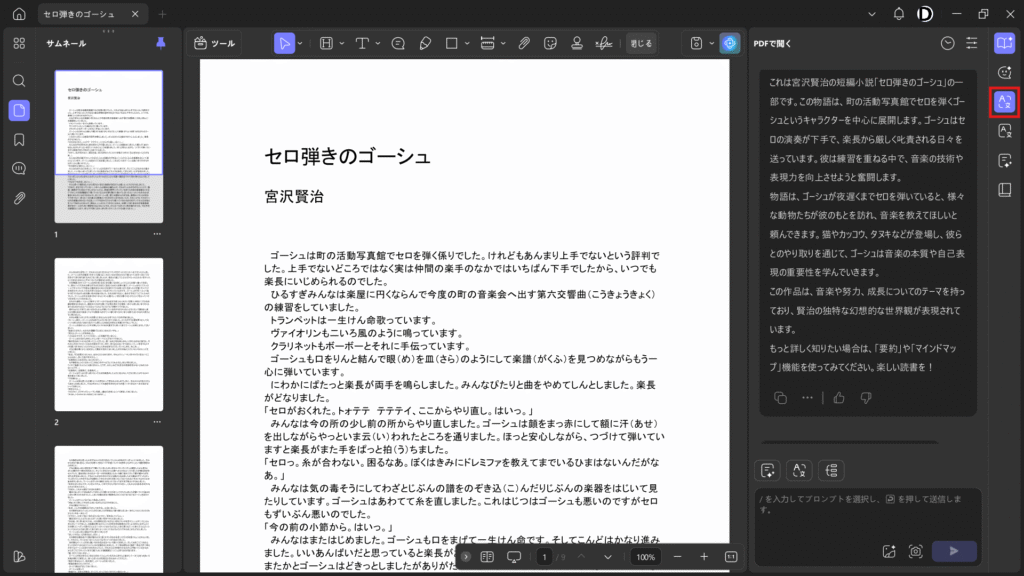Select the highlighter pen tool
Screen dimensions: 1024x576
[x=425, y=43]
